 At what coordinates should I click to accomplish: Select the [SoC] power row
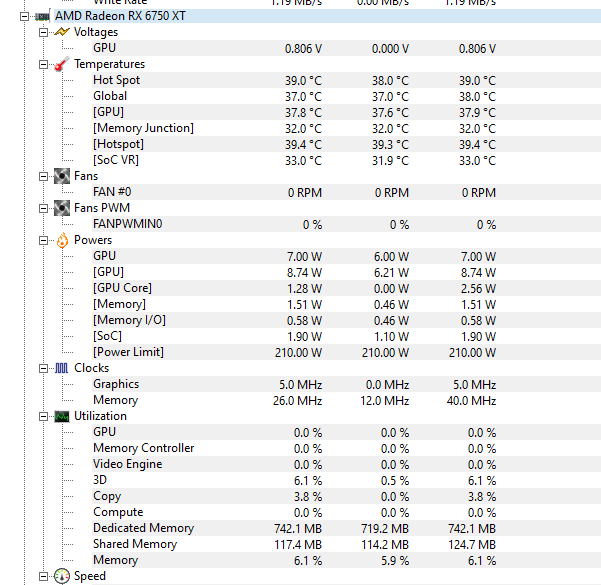pyautogui.click(x=346, y=336)
